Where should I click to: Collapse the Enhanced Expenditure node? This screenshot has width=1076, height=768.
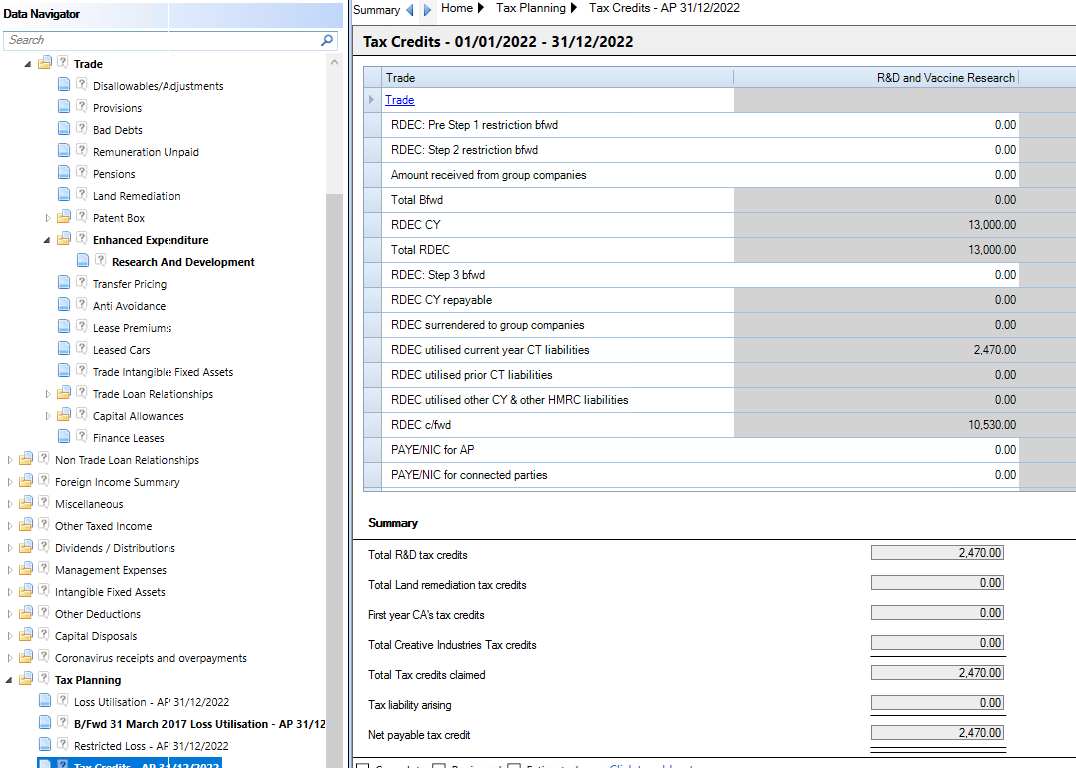(47, 240)
